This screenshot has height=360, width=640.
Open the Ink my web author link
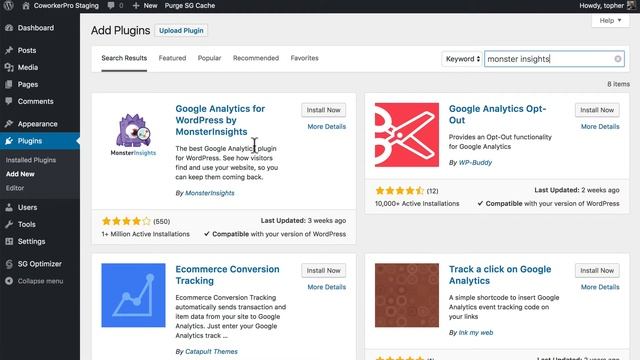[x=476, y=333]
